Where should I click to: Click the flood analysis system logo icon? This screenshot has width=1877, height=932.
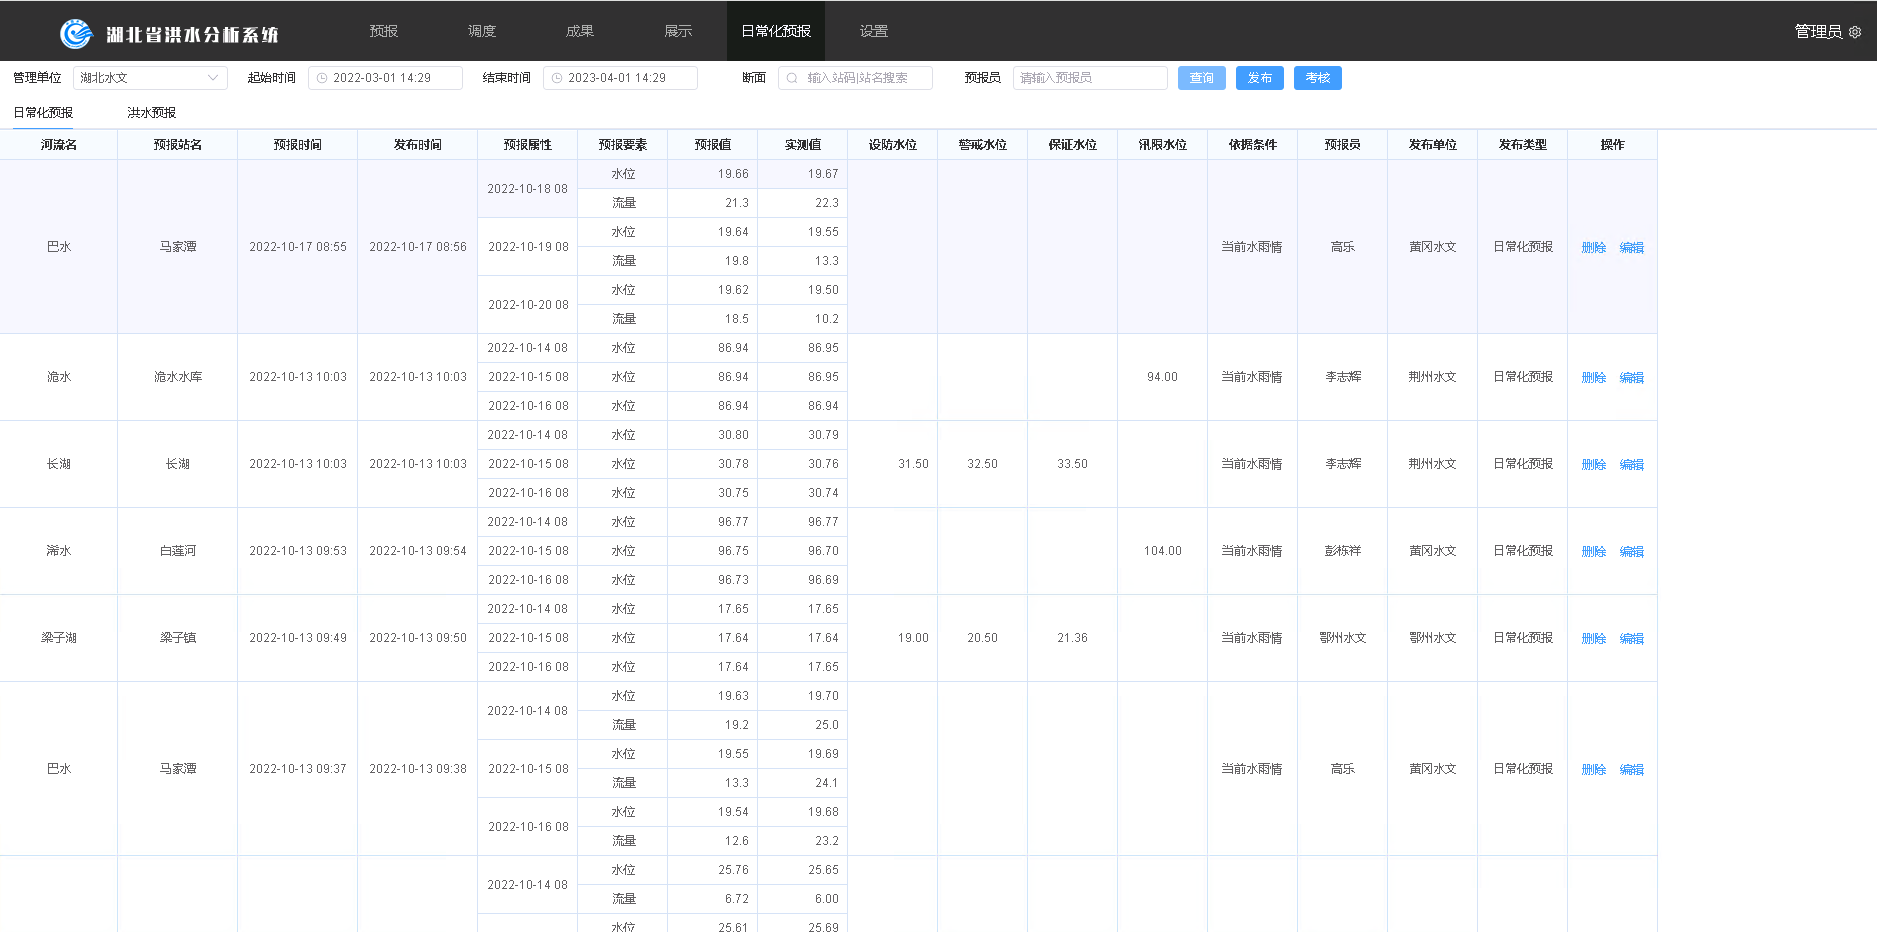pos(76,34)
